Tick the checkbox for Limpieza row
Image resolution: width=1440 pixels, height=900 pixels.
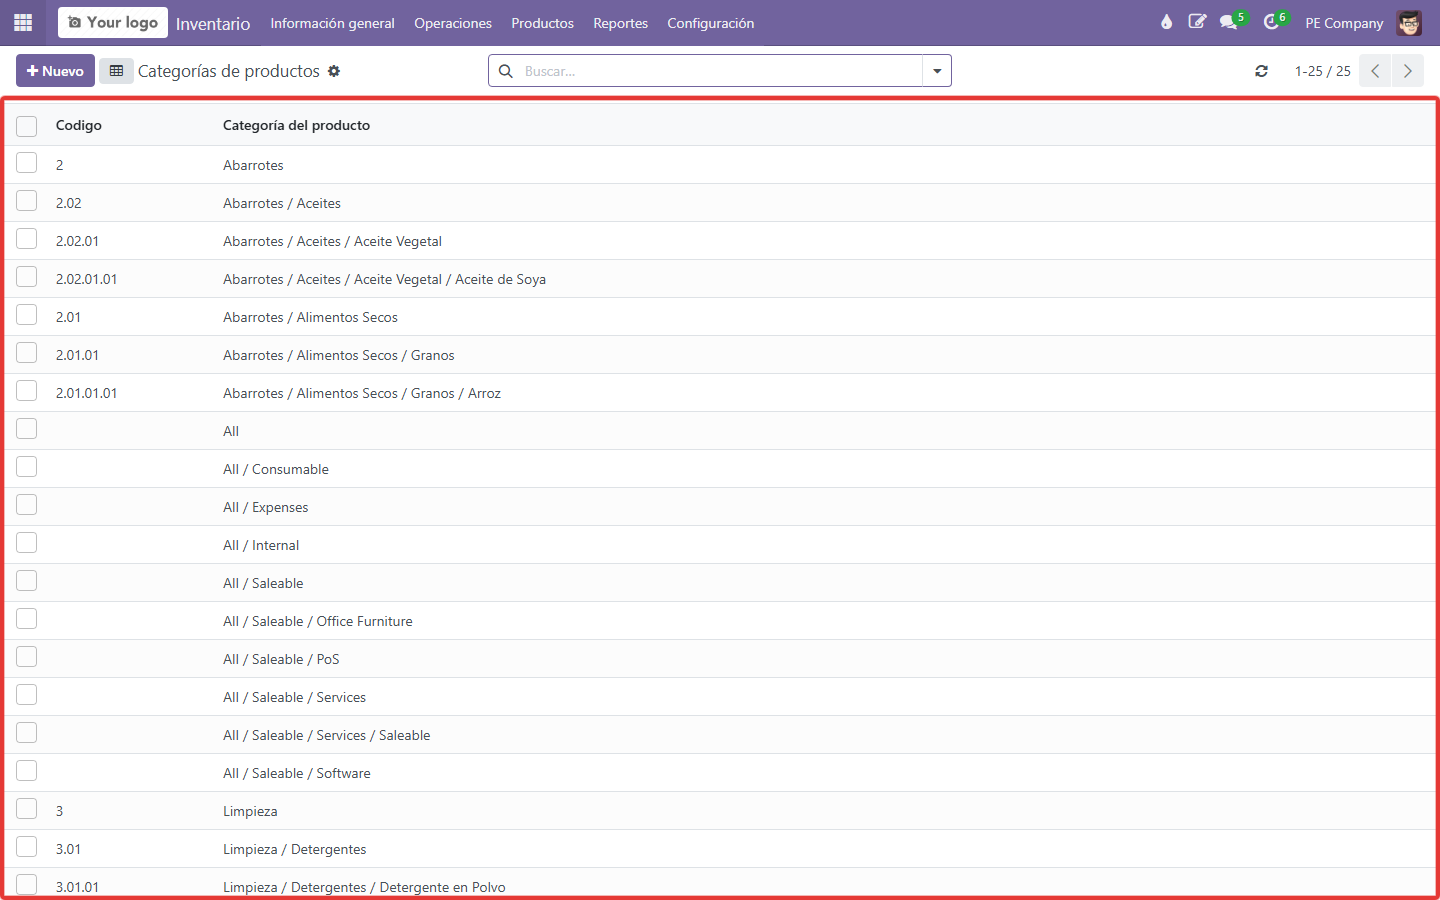(x=27, y=810)
